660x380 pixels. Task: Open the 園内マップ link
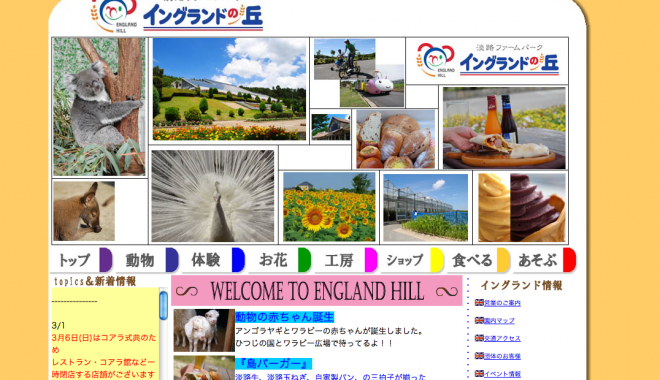499,321
